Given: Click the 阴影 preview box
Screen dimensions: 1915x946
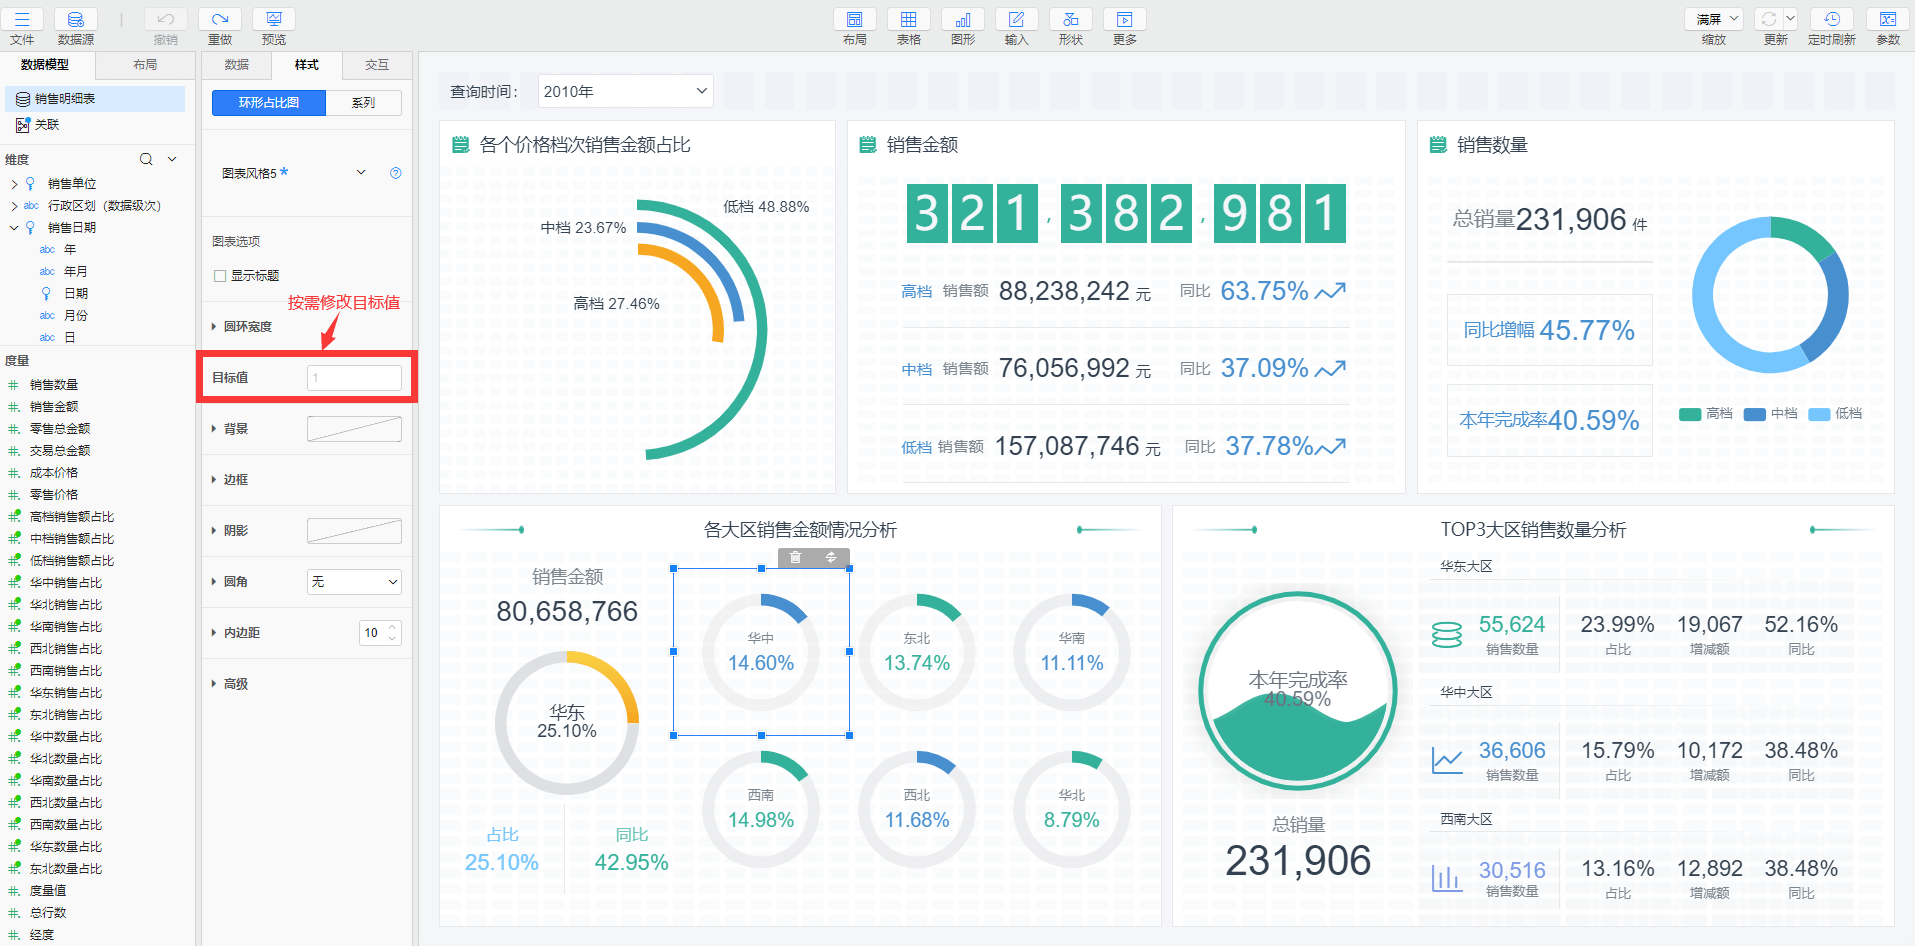Looking at the screenshot, I should coord(354,531).
